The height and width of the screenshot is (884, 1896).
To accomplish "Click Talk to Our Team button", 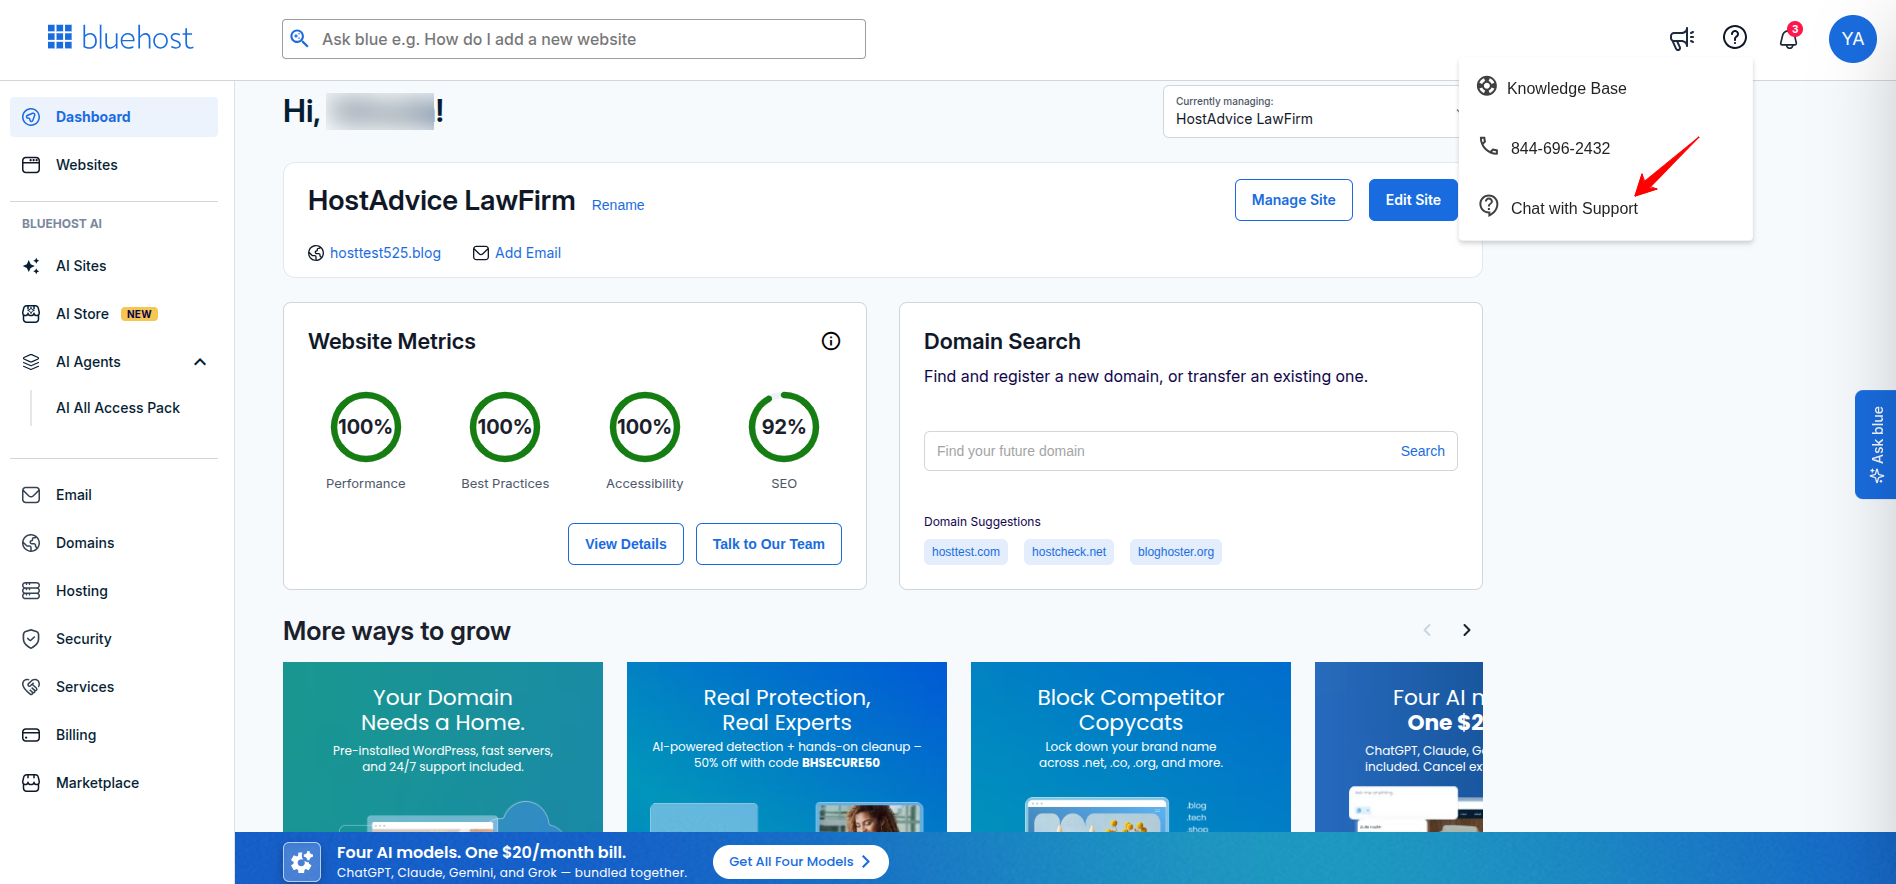I will [769, 544].
